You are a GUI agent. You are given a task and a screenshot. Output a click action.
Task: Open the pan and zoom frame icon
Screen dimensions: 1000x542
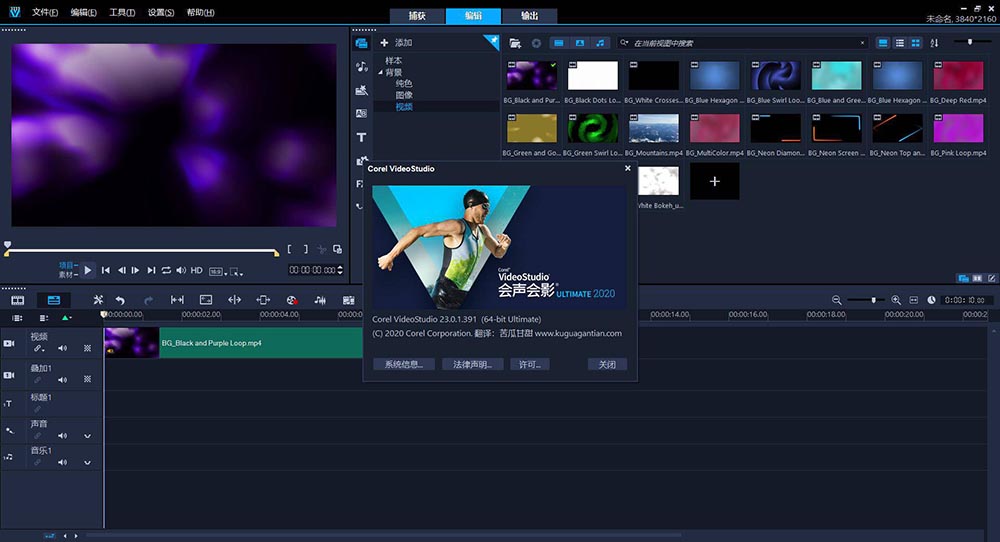point(205,300)
